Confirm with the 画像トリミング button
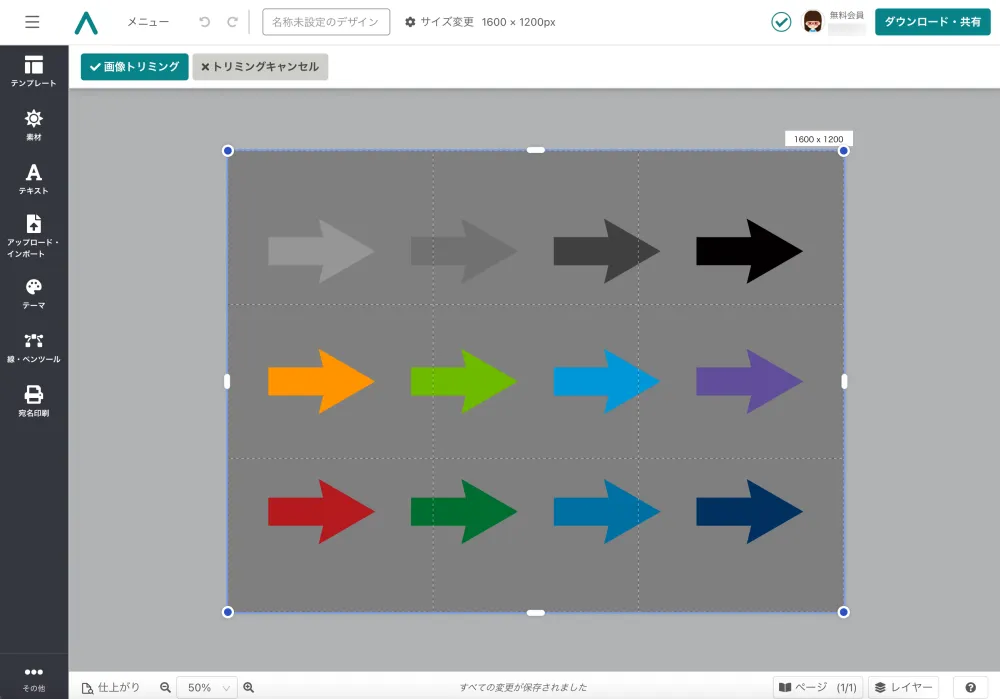Screen dimensions: 1000x699 (134, 67)
